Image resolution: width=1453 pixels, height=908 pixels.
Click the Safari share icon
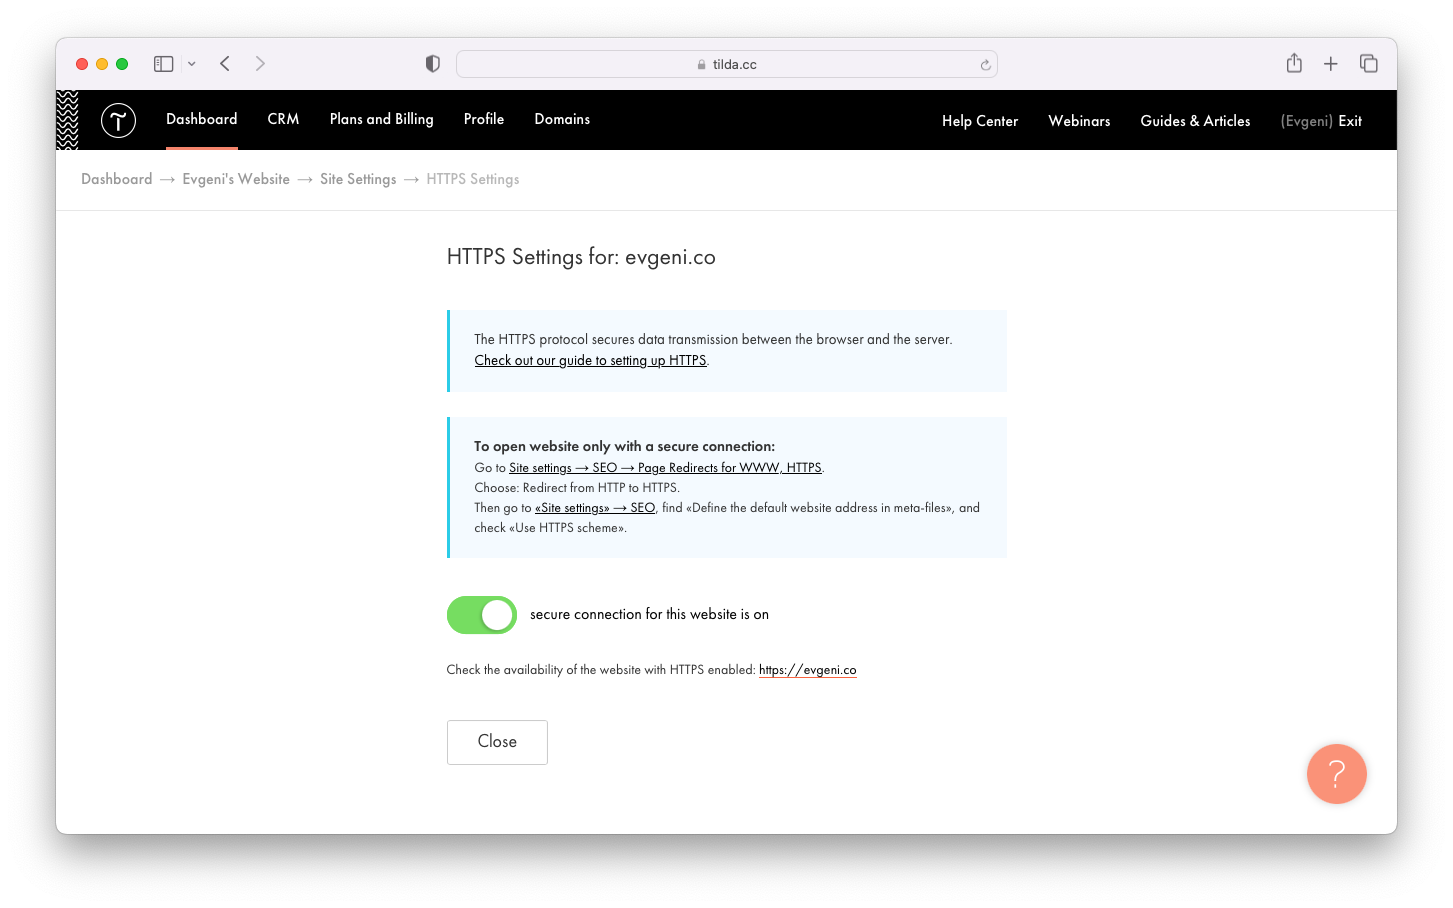pyautogui.click(x=1294, y=63)
